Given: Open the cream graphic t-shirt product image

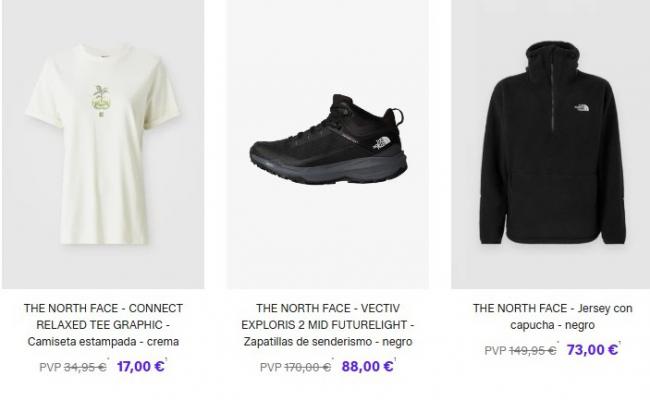Looking at the screenshot, I should (x=103, y=150).
